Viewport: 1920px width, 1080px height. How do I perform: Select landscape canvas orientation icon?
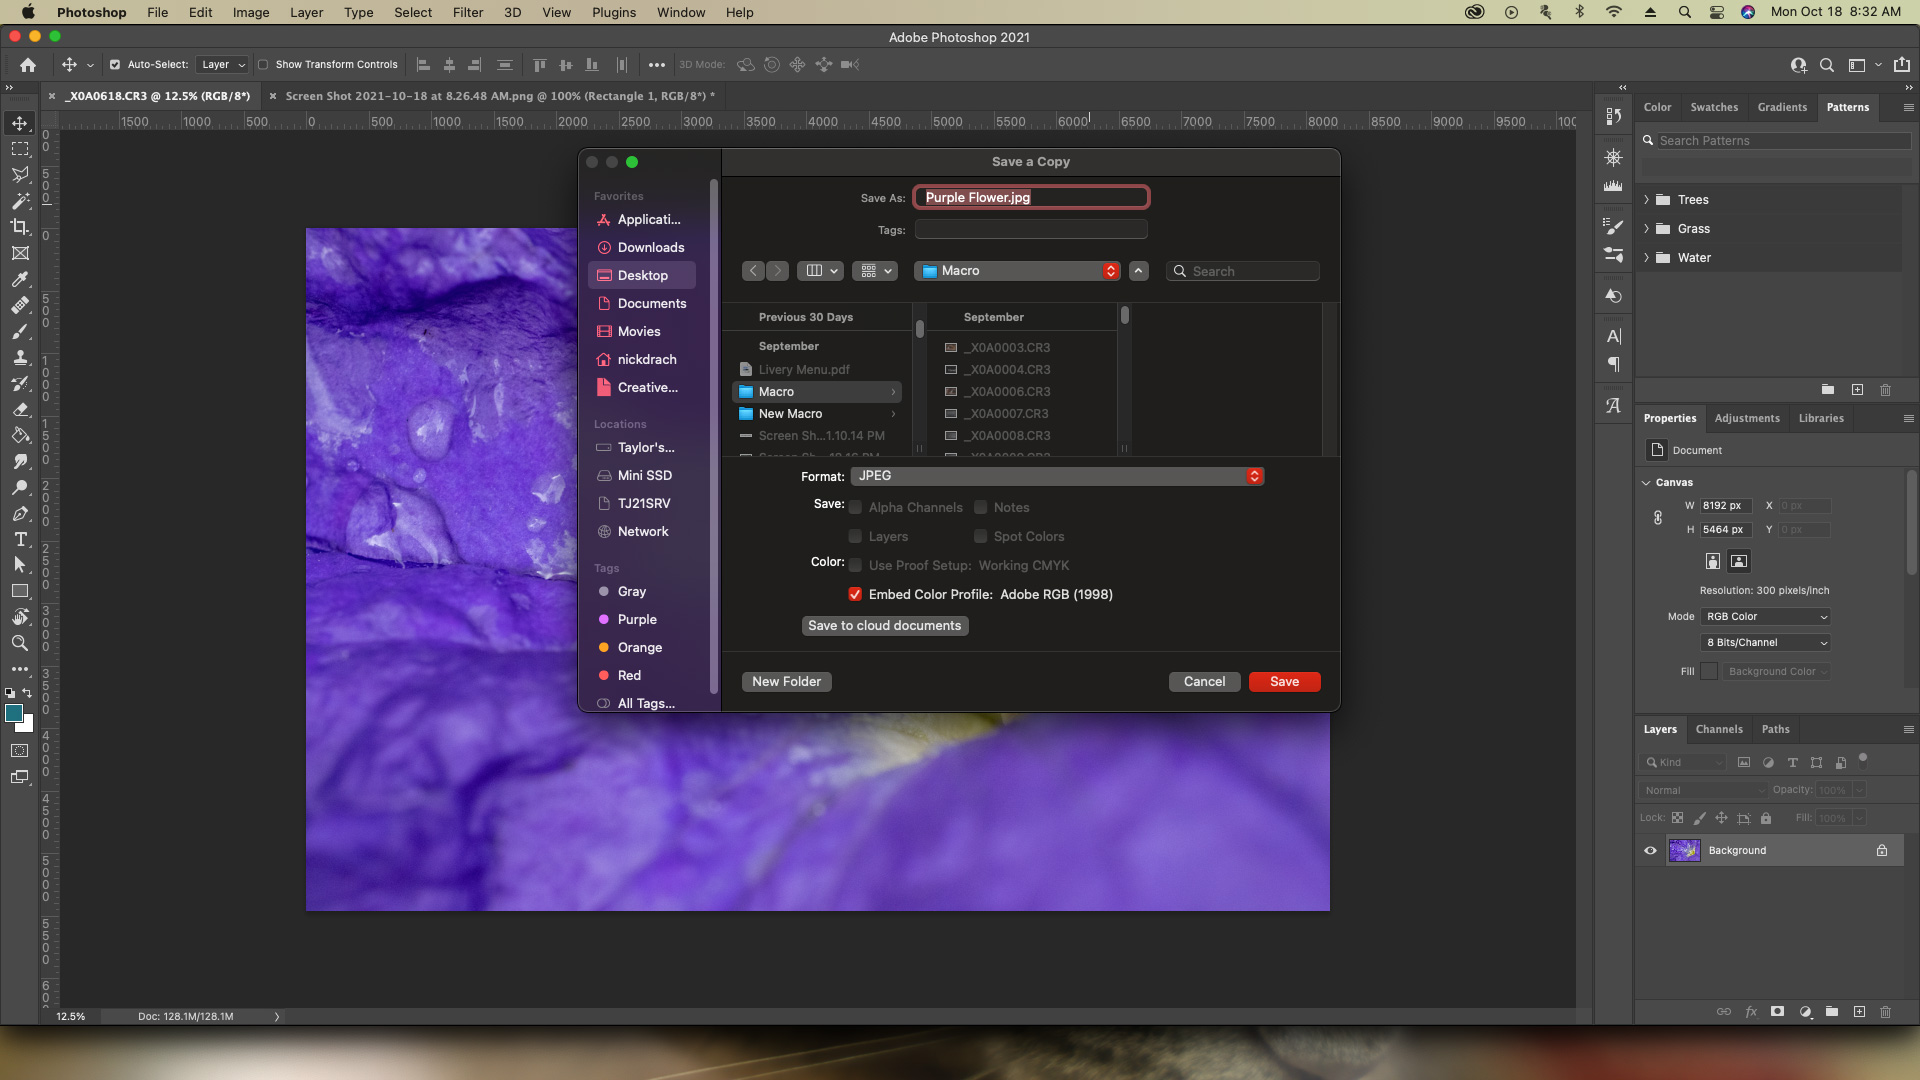[1739, 561]
